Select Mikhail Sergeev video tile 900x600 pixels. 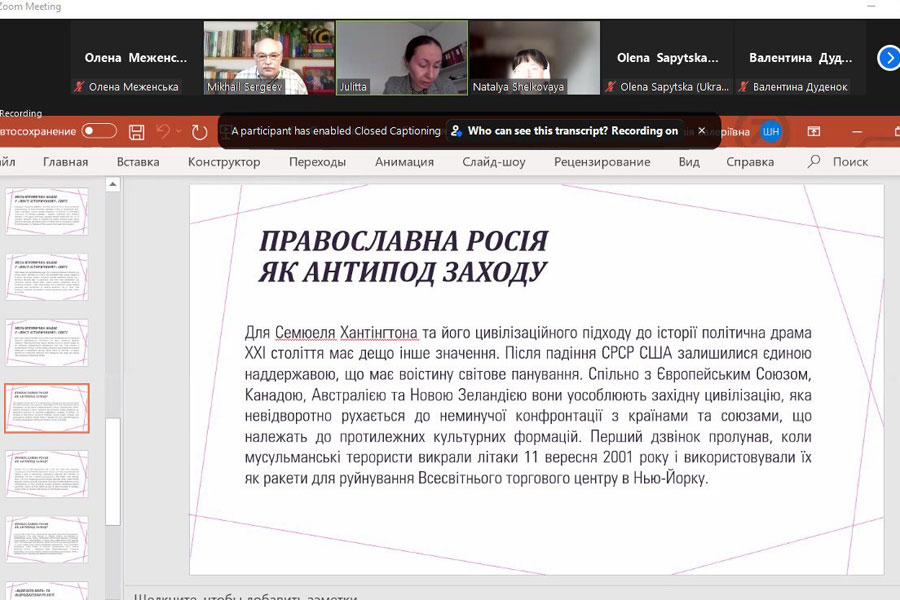[x=269, y=57]
